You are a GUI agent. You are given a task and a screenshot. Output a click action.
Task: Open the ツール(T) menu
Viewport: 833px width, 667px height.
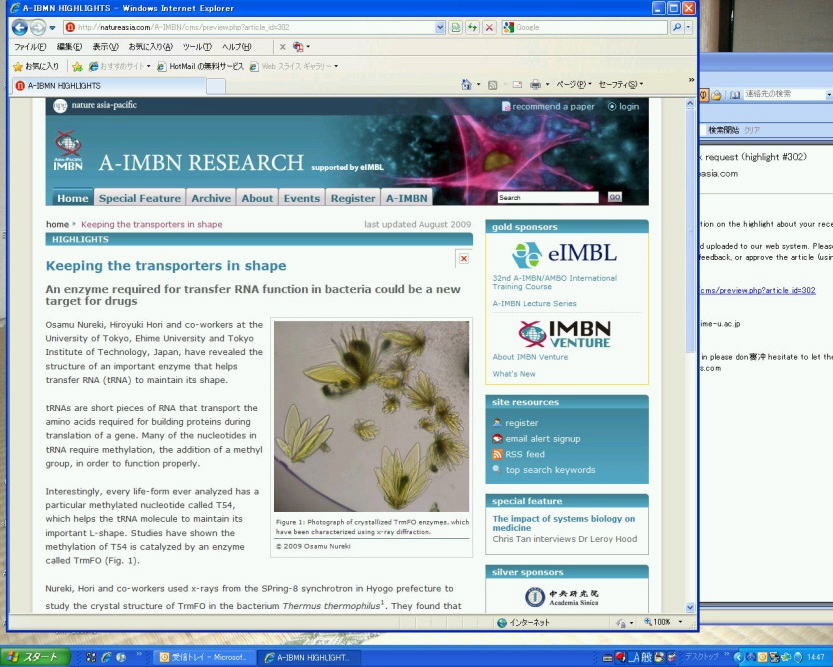196,47
